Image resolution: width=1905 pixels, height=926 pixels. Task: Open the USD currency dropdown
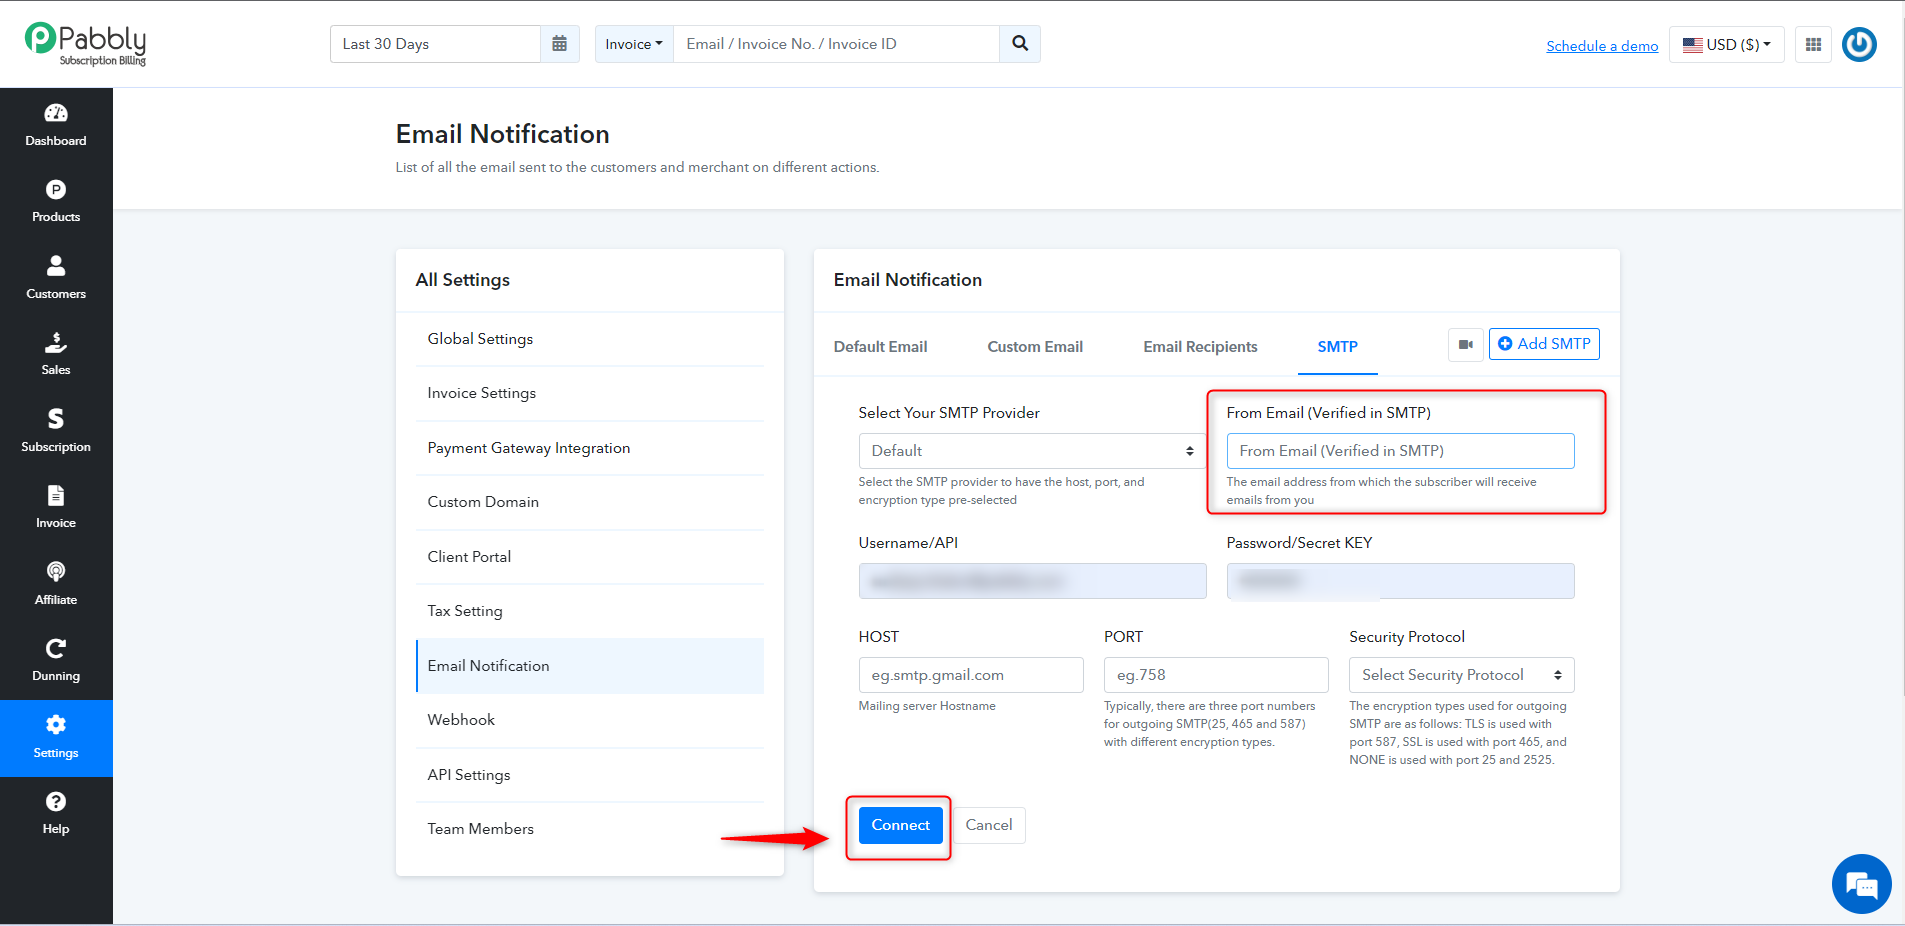[1727, 44]
